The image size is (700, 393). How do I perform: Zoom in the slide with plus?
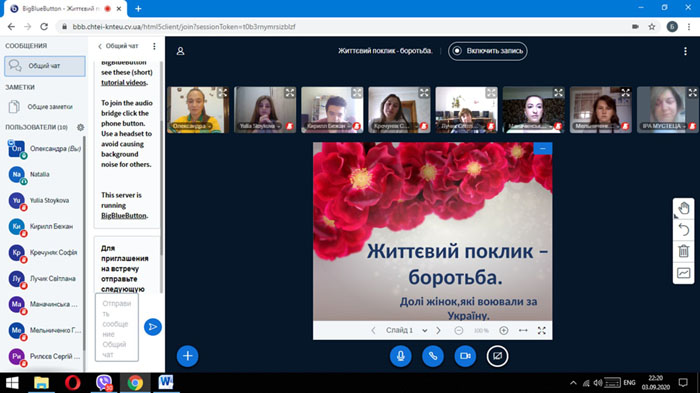tap(504, 330)
